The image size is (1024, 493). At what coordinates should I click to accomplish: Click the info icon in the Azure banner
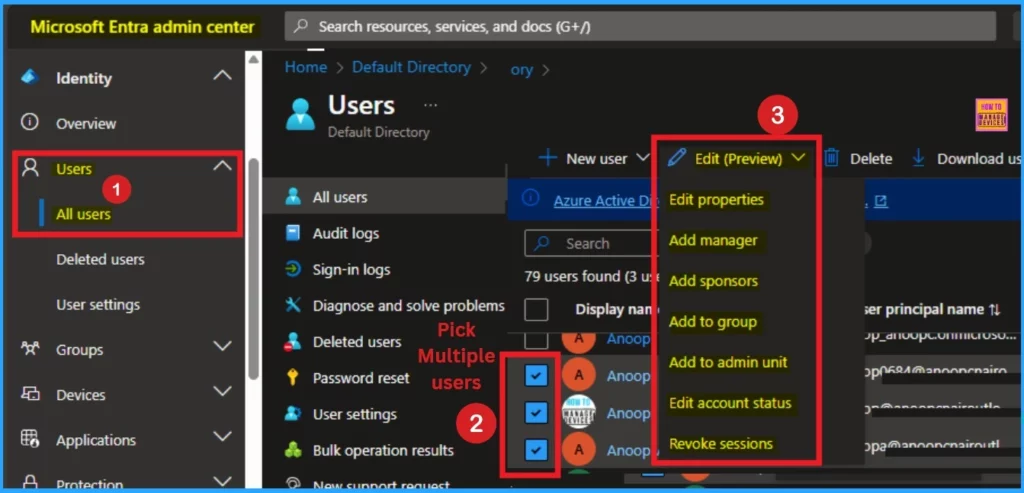coord(530,199)
